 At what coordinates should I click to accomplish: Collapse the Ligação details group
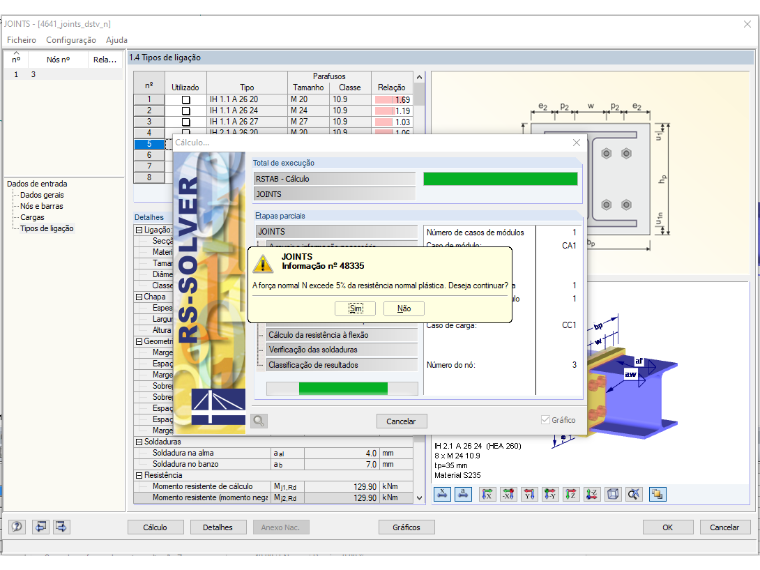coord(139,230)
